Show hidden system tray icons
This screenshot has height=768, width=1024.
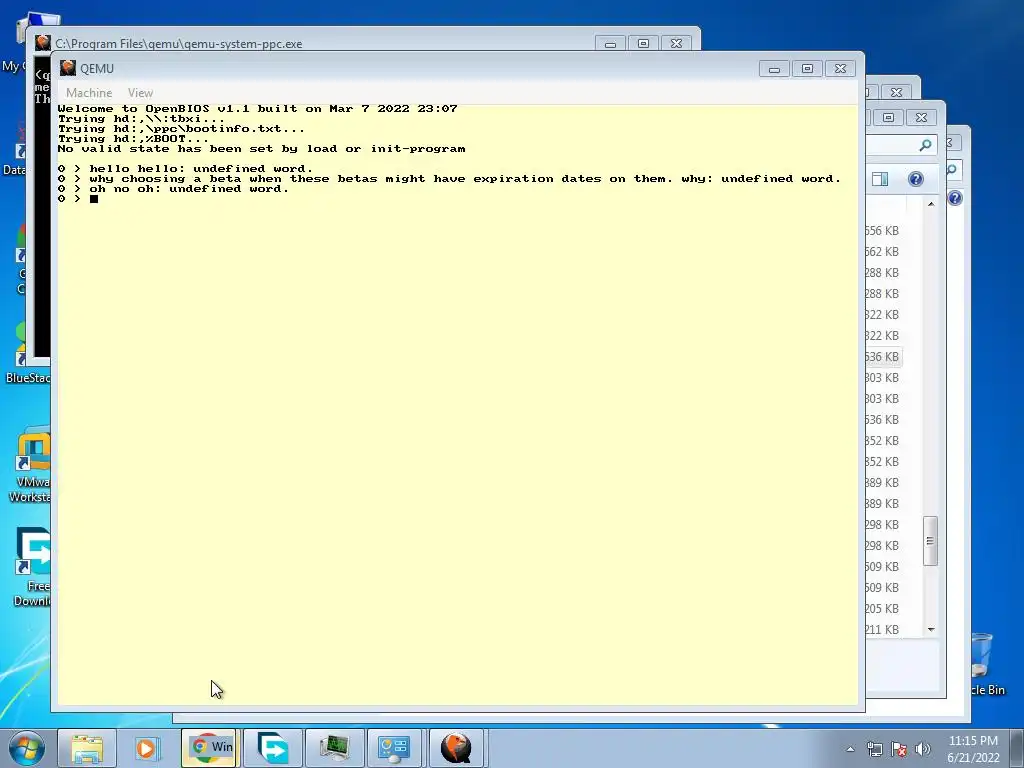[x=850, y=750]
